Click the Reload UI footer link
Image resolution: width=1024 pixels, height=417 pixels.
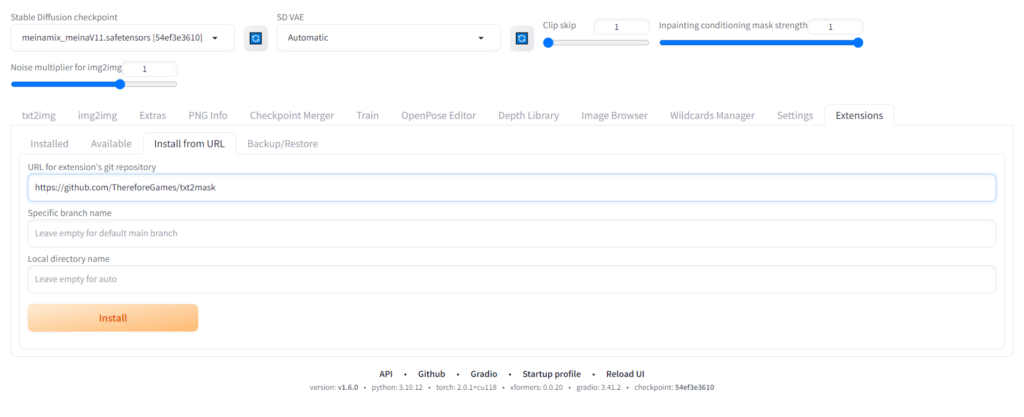pyautogui.click(x=625, y=373)
